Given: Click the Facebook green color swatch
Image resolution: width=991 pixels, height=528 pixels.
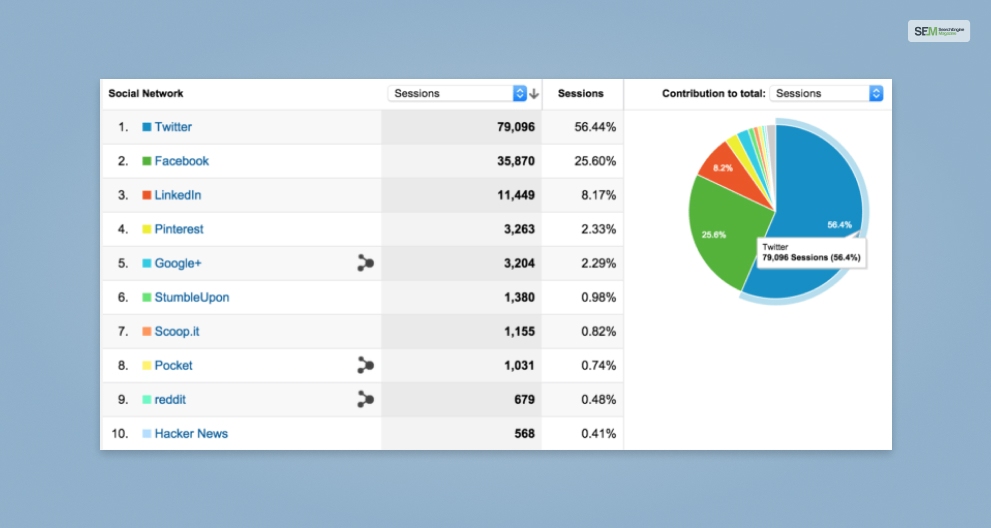Looking at the screenshot, I should [147, 161].
